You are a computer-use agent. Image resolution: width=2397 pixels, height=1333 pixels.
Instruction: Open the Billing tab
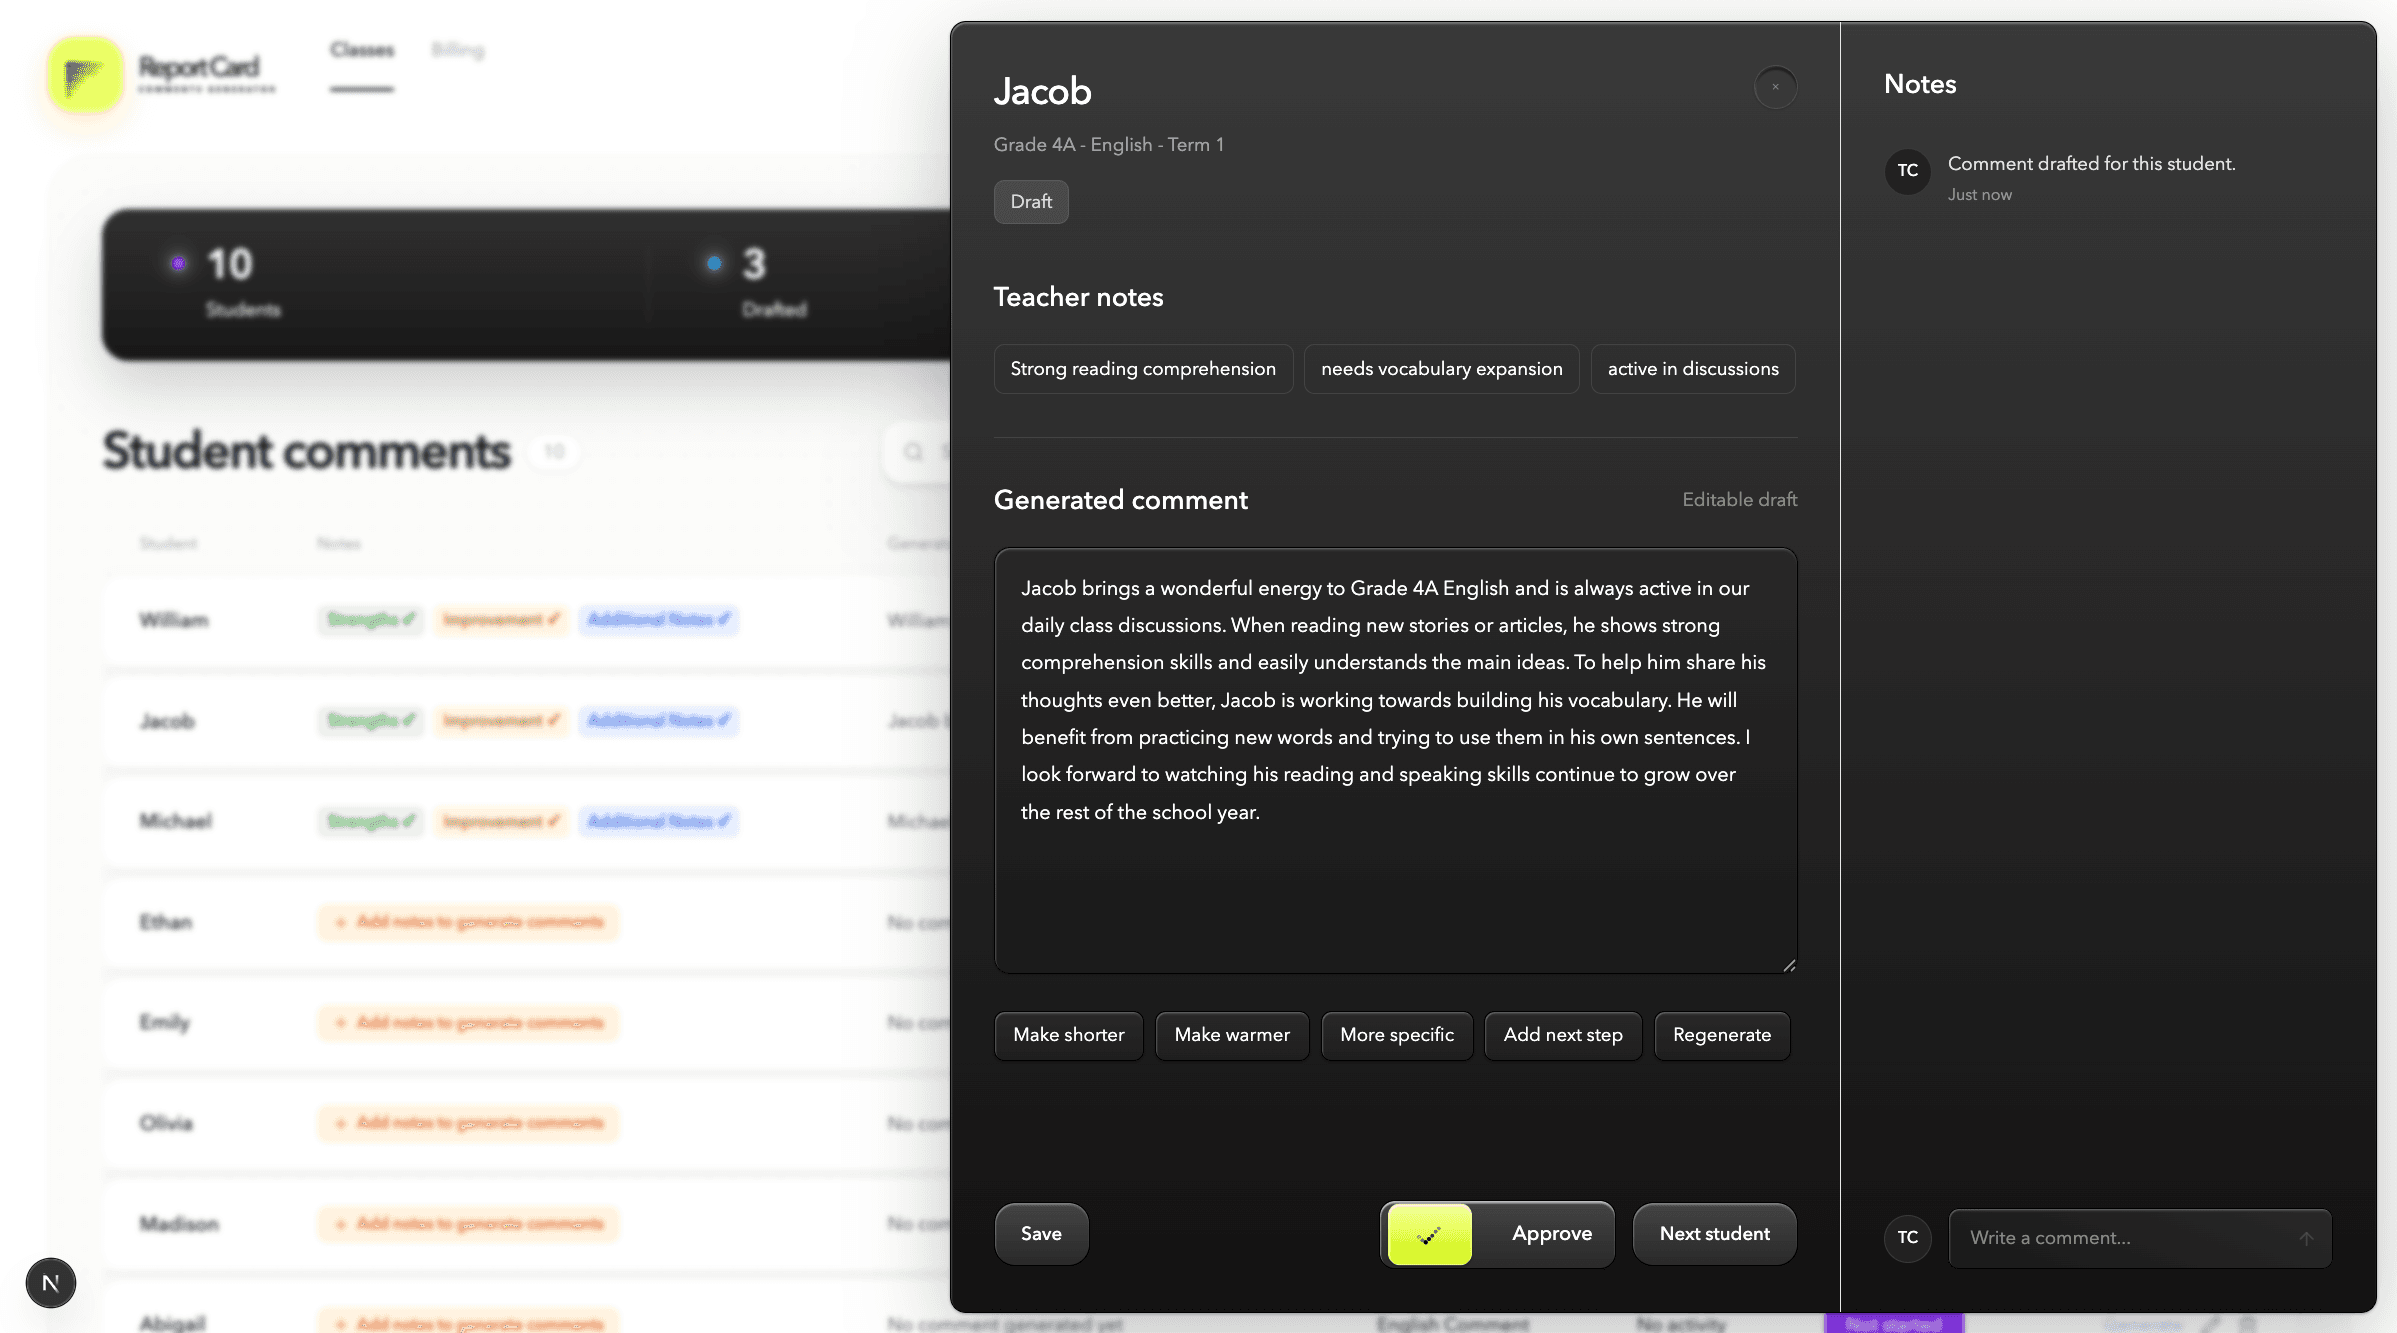pyautogui.click(x=458, y=49)
